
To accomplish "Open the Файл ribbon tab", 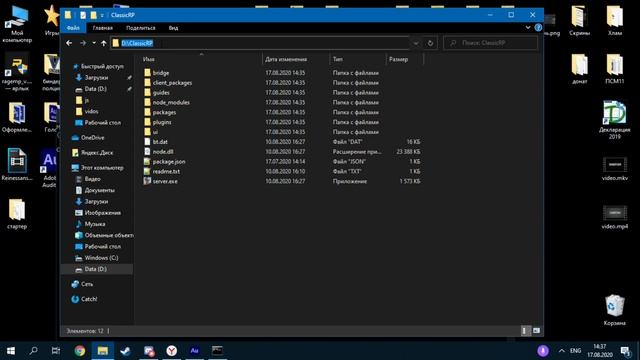I will (73, 28).
